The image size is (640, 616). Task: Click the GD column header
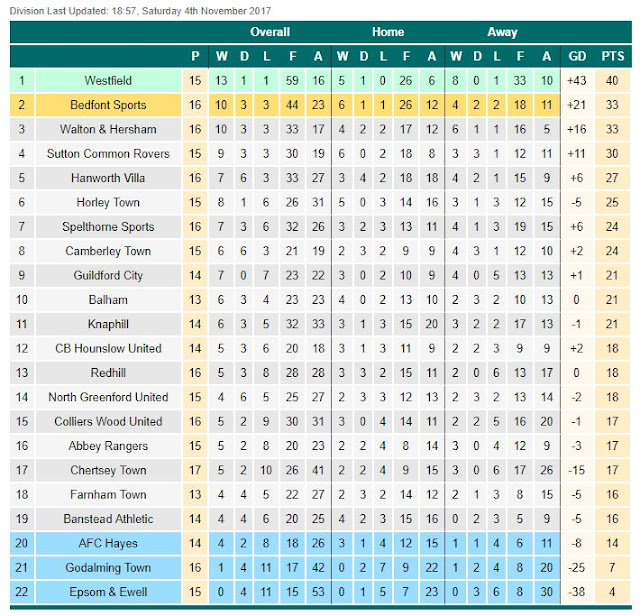[577, 56]
